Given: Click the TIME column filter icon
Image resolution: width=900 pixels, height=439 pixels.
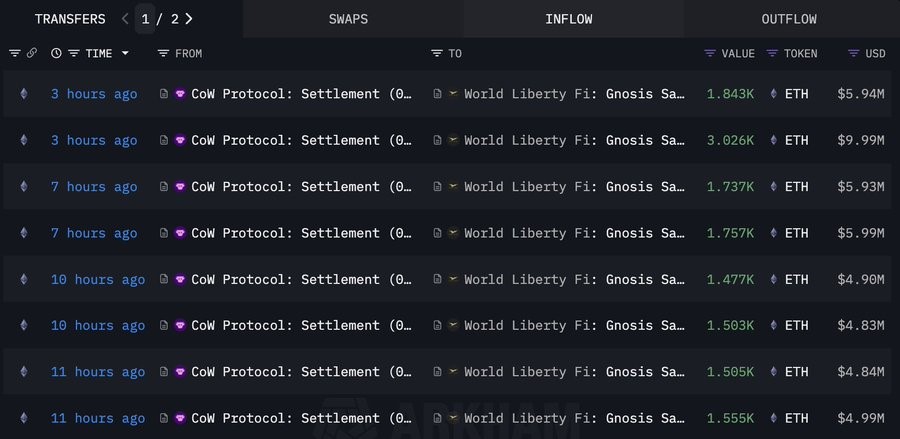Looking at the screenshot, I should (x=74, y=53).
